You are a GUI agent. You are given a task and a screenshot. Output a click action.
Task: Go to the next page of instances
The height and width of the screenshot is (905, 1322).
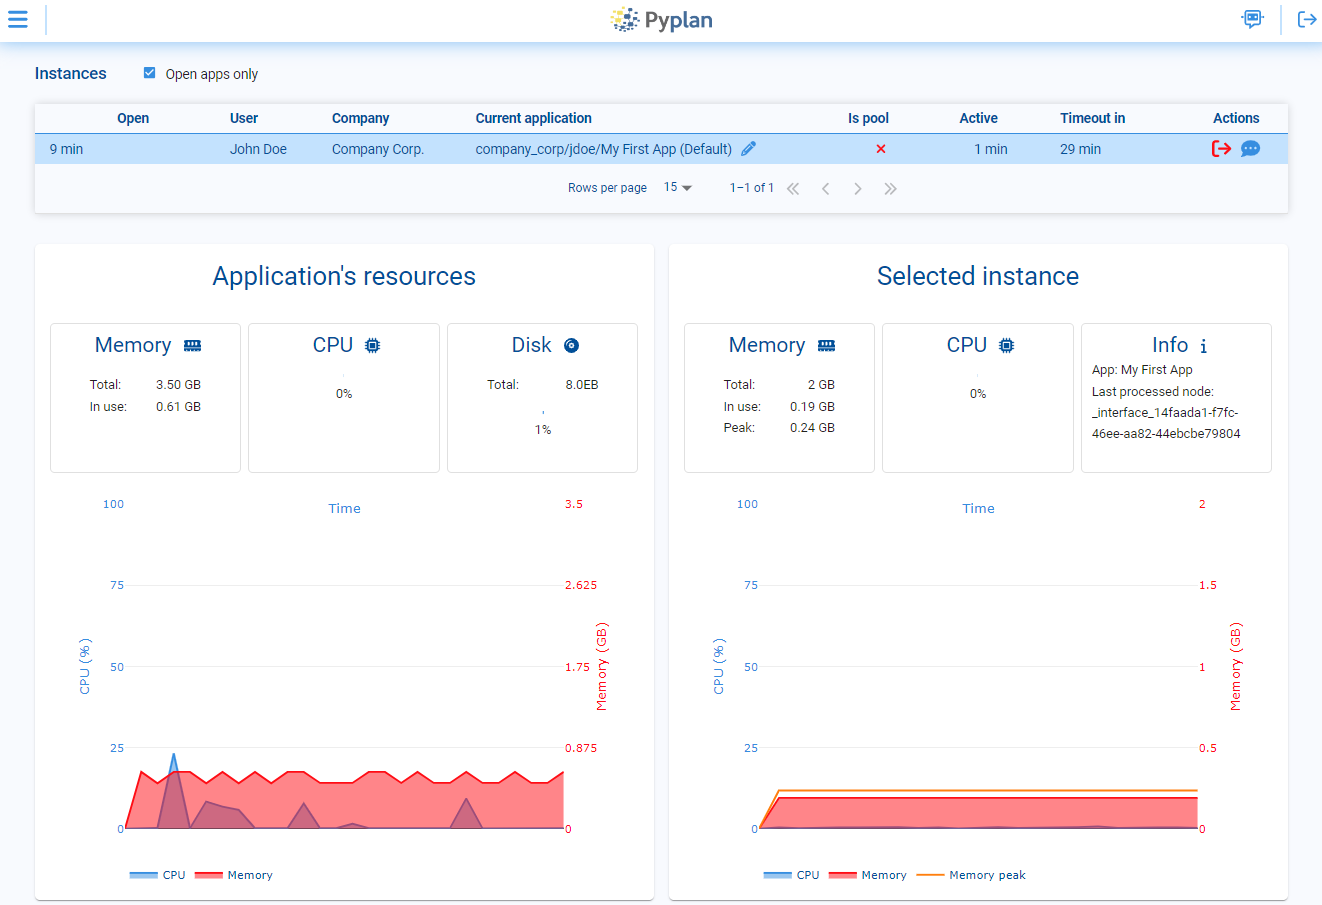858,187
